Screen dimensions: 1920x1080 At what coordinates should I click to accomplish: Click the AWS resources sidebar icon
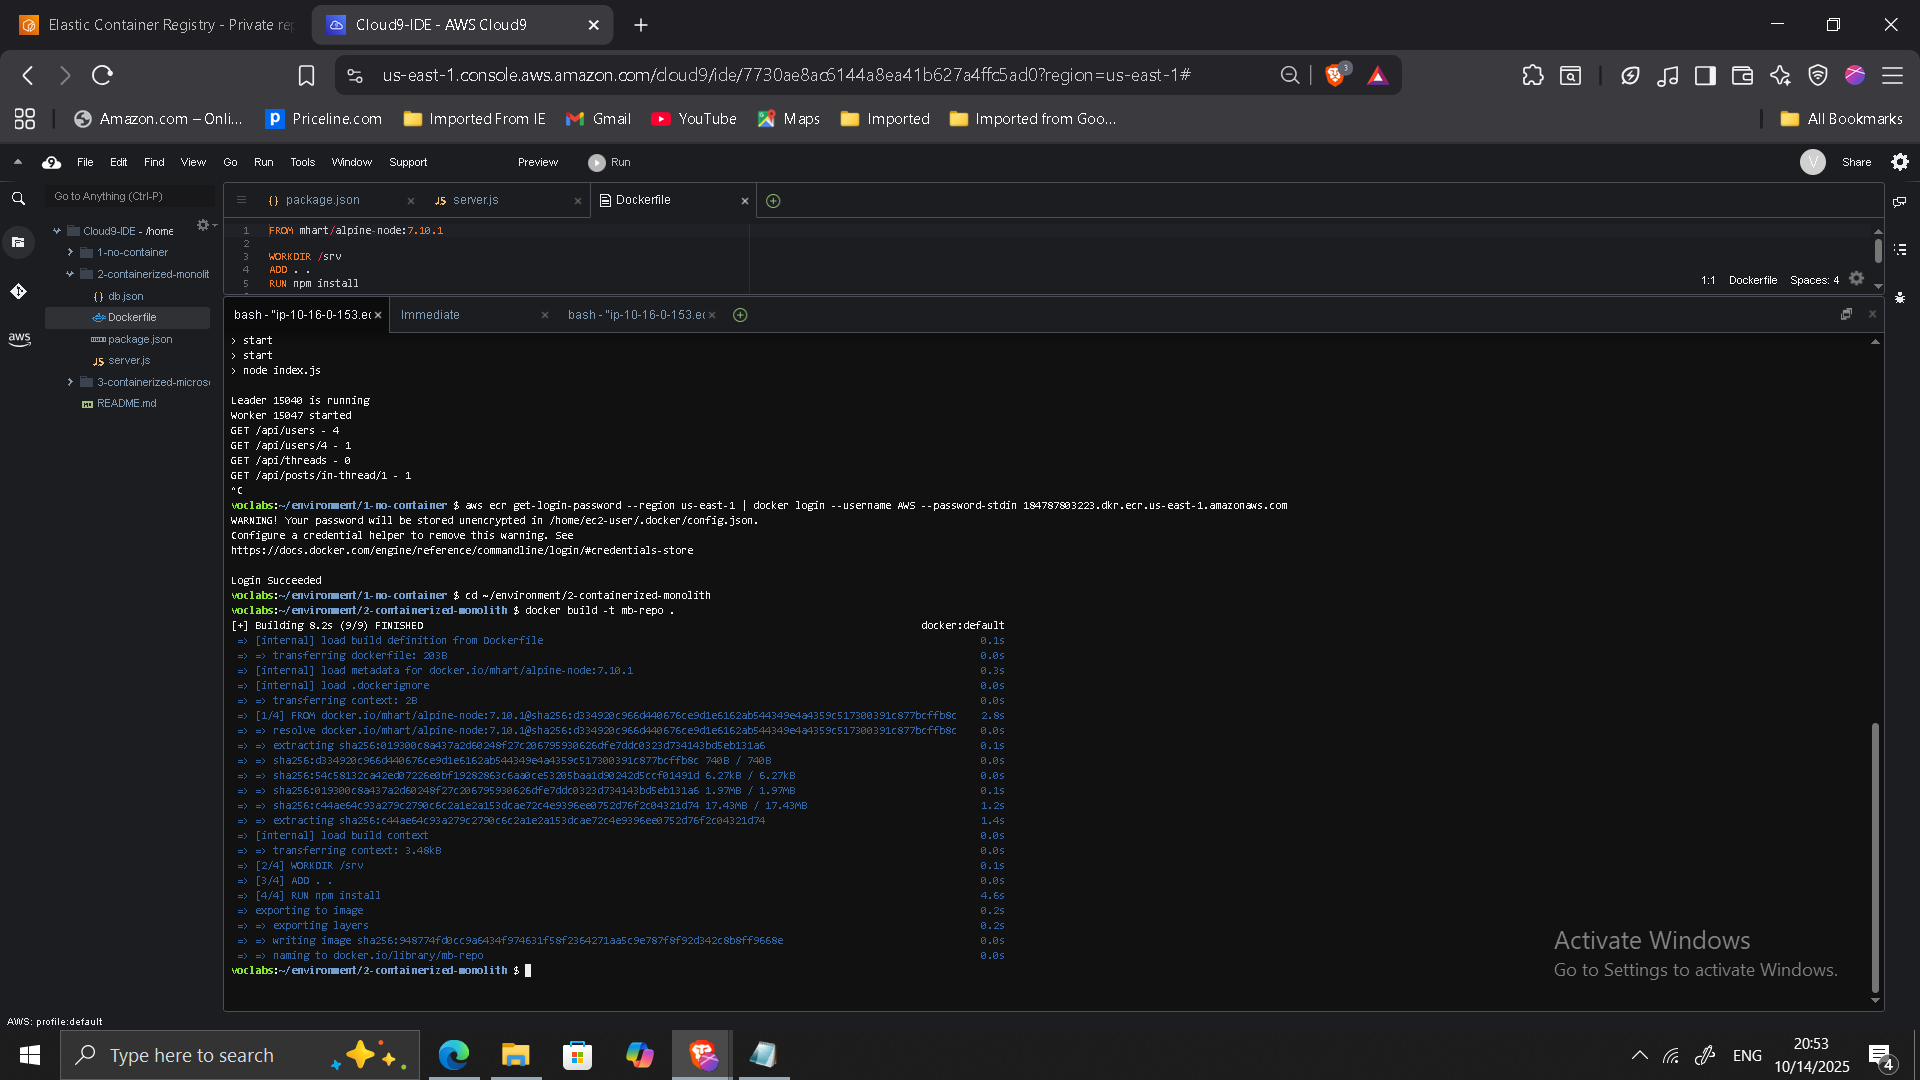pyautogui.click(x=20, y=338)
